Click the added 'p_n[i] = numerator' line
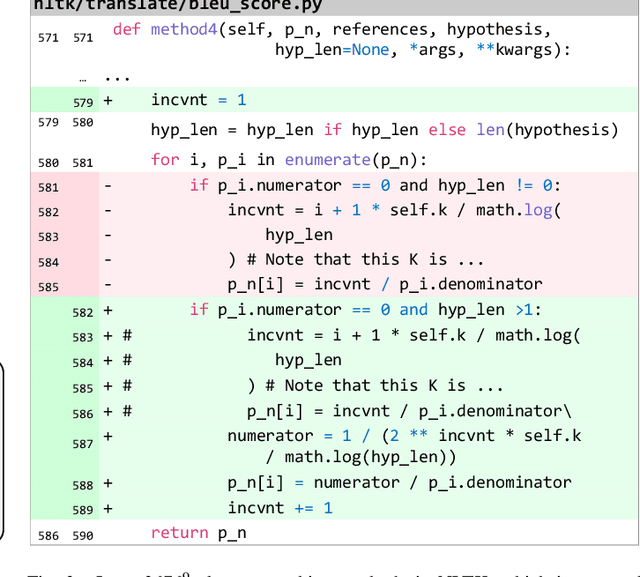The image size is (640, 577). (399, 483)
